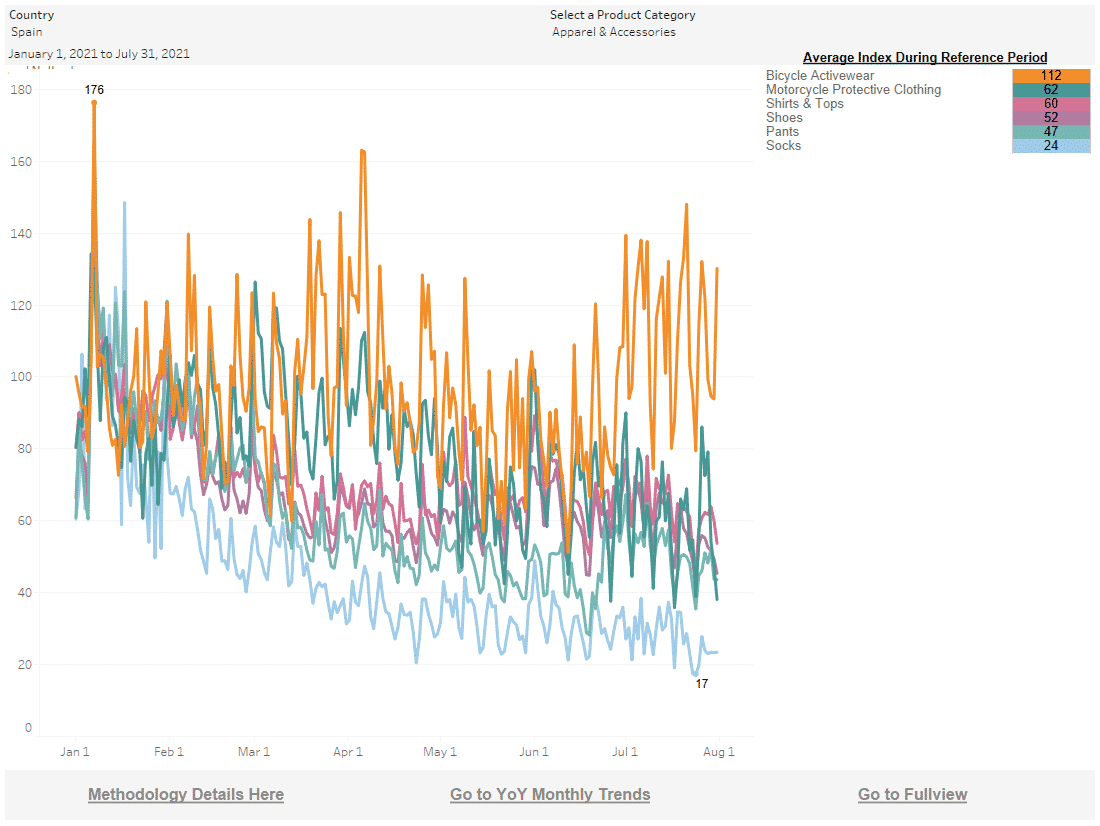Click the pink Shirts & Tops swatch 60
1100x826 pixels.
(1050, 104)
